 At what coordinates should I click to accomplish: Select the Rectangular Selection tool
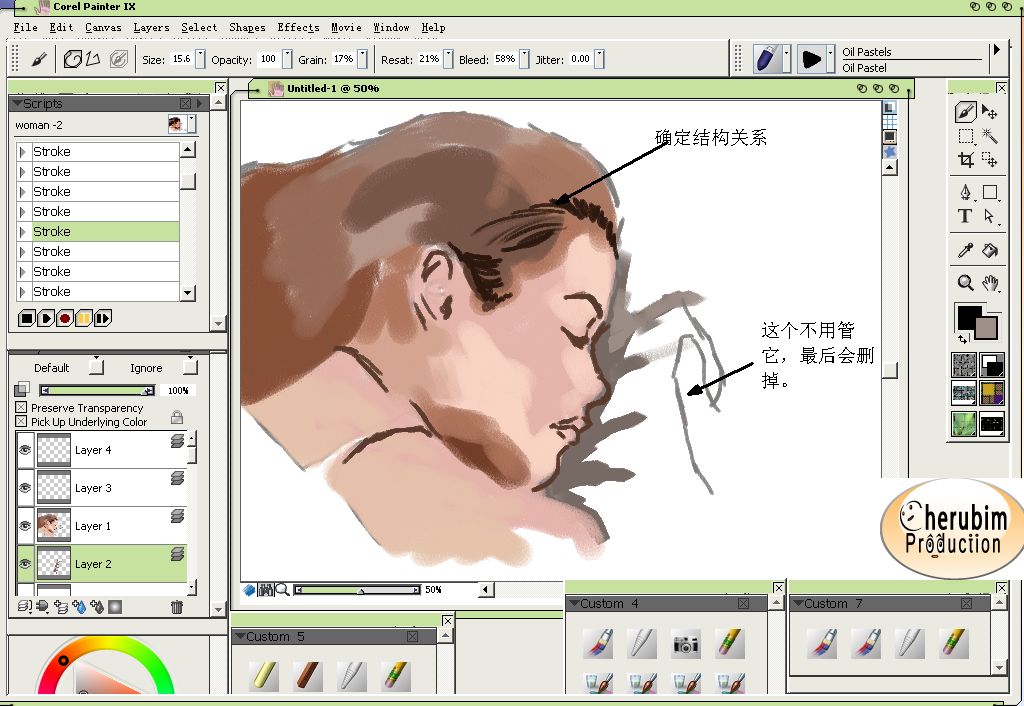coord(965,136)
